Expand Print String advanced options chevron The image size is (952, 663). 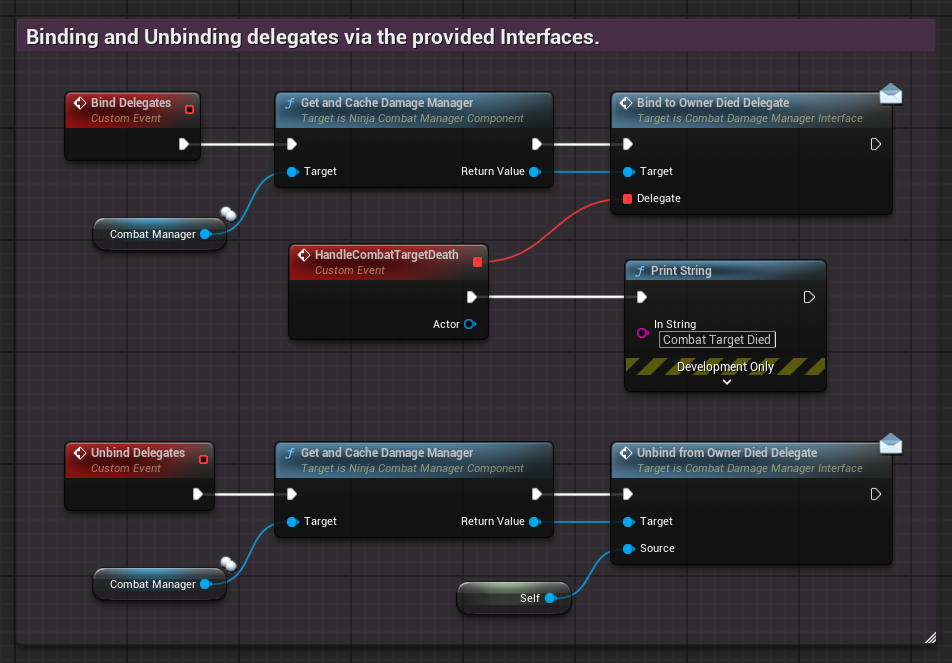727,382
